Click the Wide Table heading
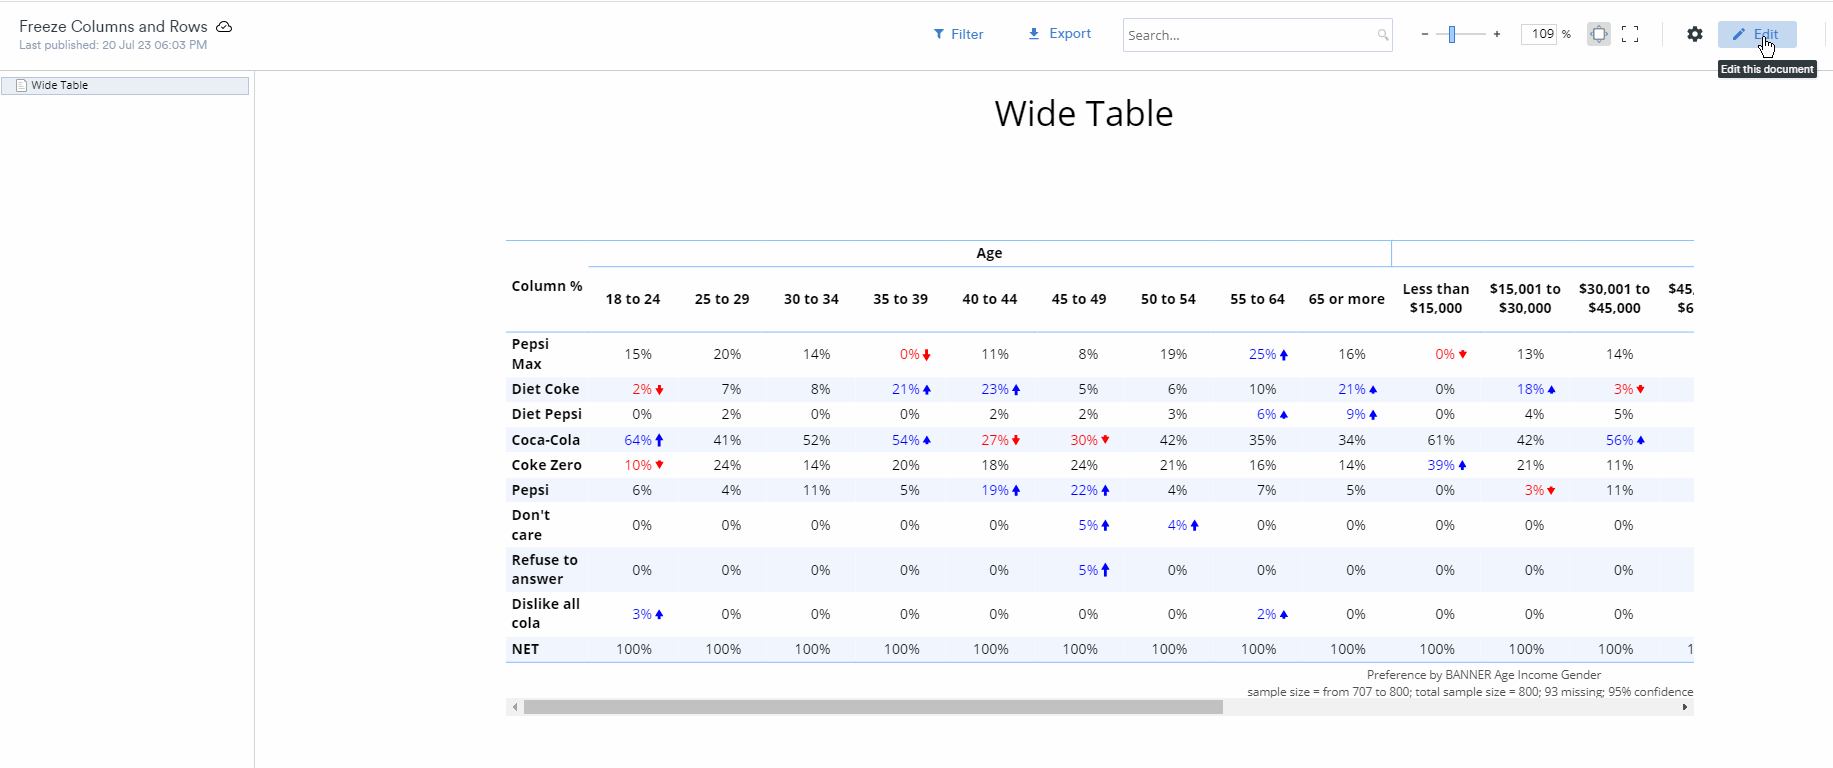Image resolution: width=1833 pixels, height=768 pixels. [x=1084, y=114]
